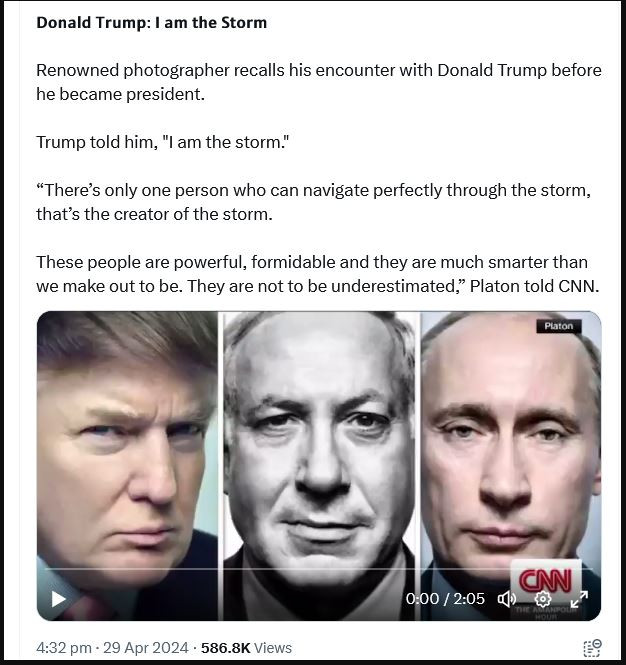Click the "These people are powerful" paragraph

tap(318, 274)
